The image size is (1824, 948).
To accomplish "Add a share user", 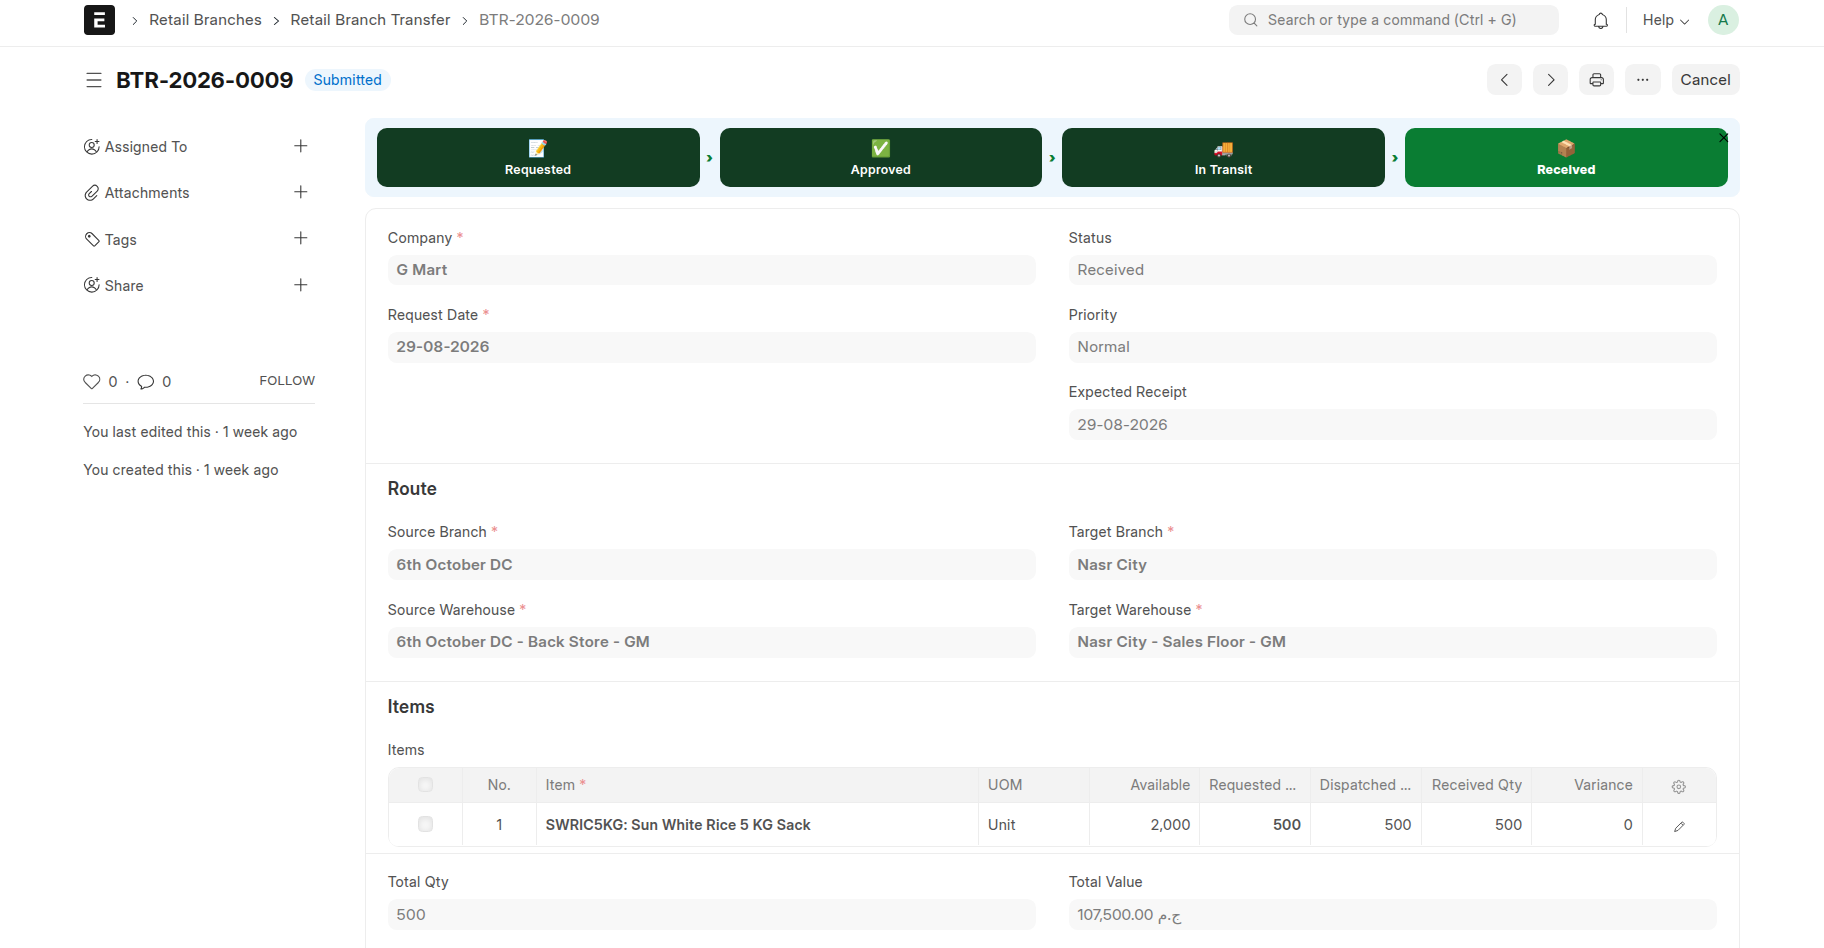I will (300, 285).
